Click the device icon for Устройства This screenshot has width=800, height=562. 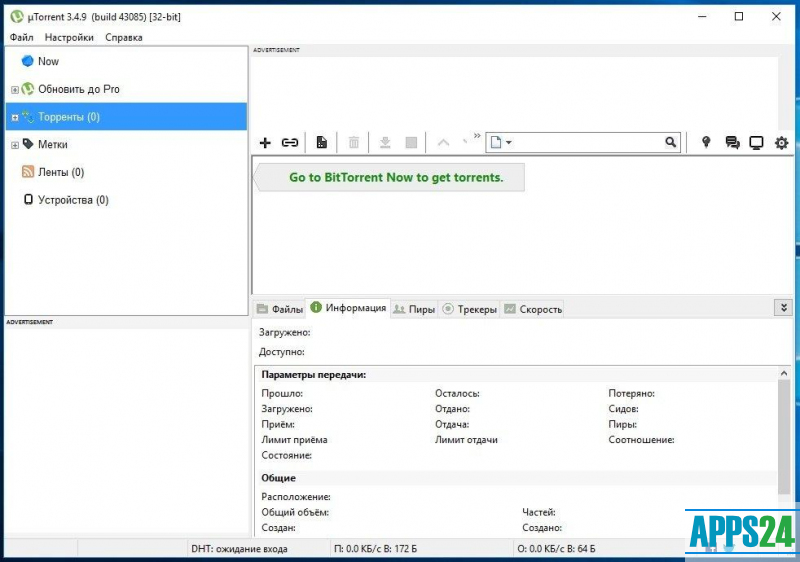pos(29,199)
